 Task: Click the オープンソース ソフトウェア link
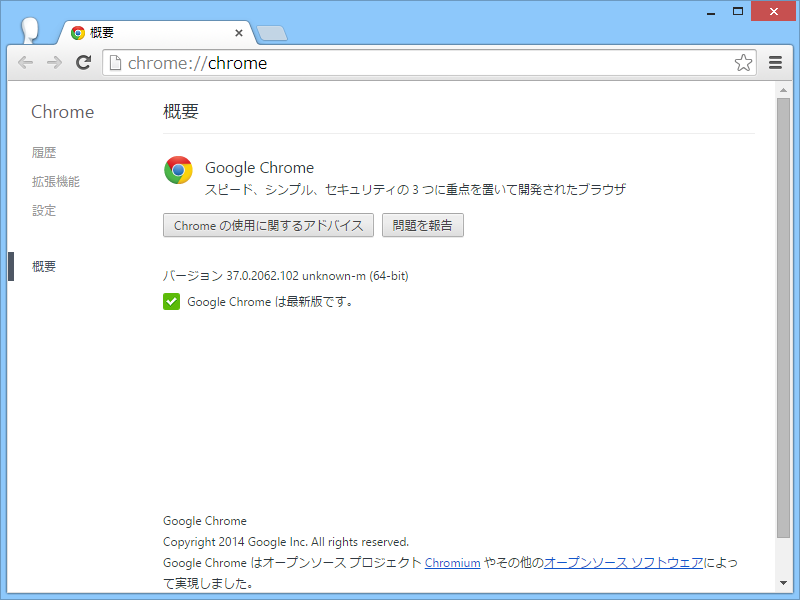coord(623,562)
